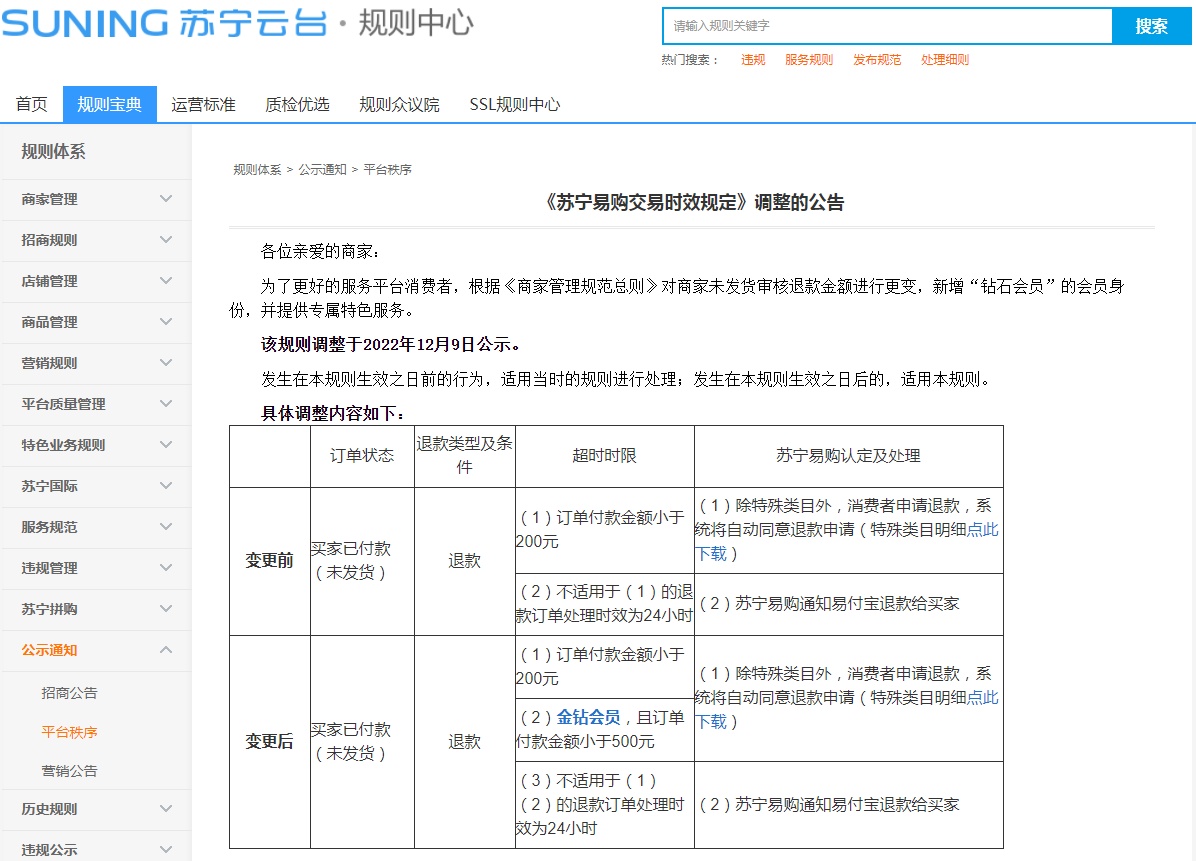Click the SUNING 苏宁云台 logo
This screenshot has height=861, width=1196.
(x=165, y=23)
